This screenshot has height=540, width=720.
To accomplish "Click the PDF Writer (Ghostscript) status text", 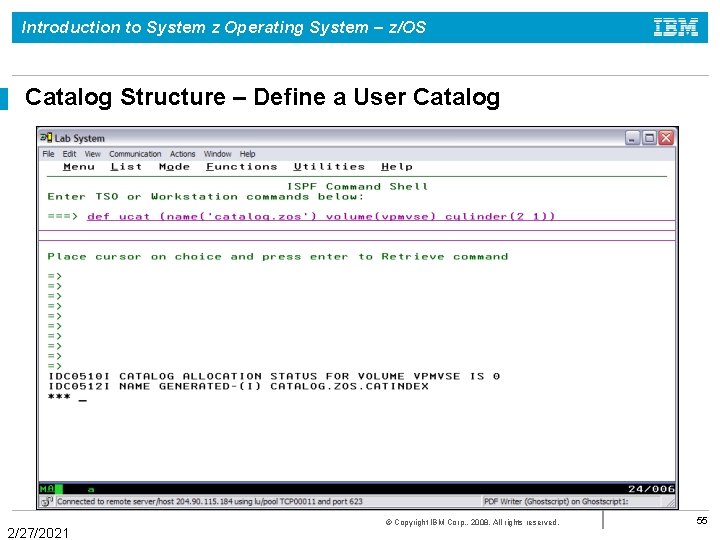I will pyautogui.click(x=556, y=501).
